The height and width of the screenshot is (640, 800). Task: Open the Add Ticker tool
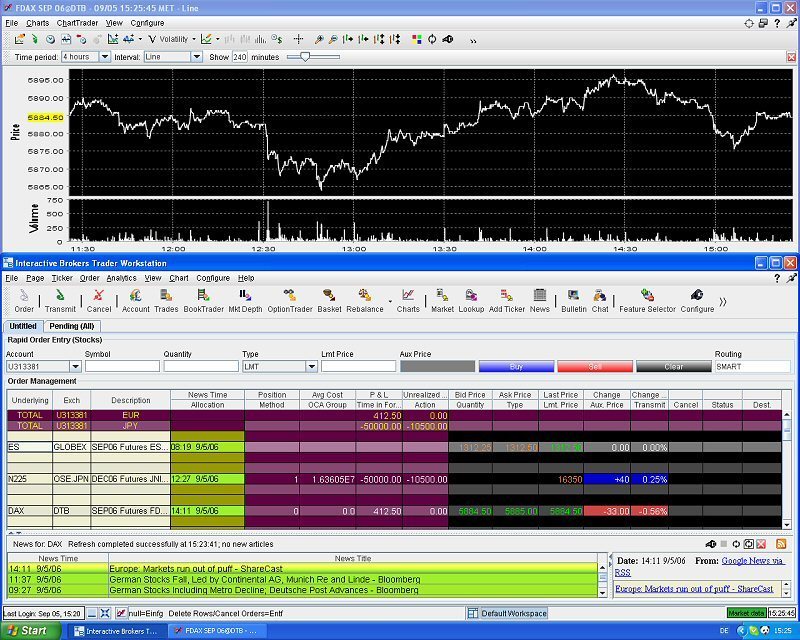tap(504, 296)
